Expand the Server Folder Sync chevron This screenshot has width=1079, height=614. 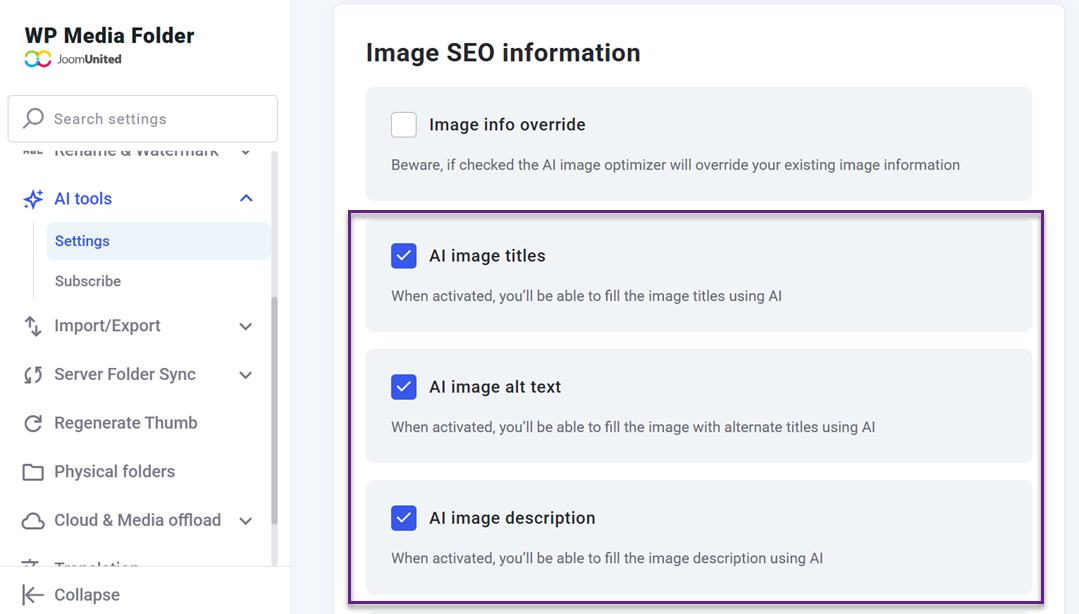(x=246, y=375)
